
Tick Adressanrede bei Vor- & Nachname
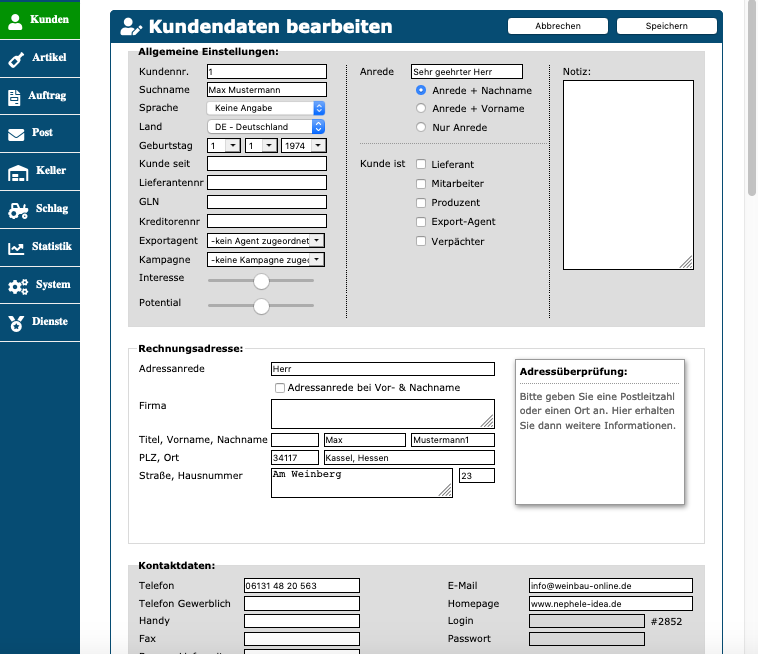point(280,388)
